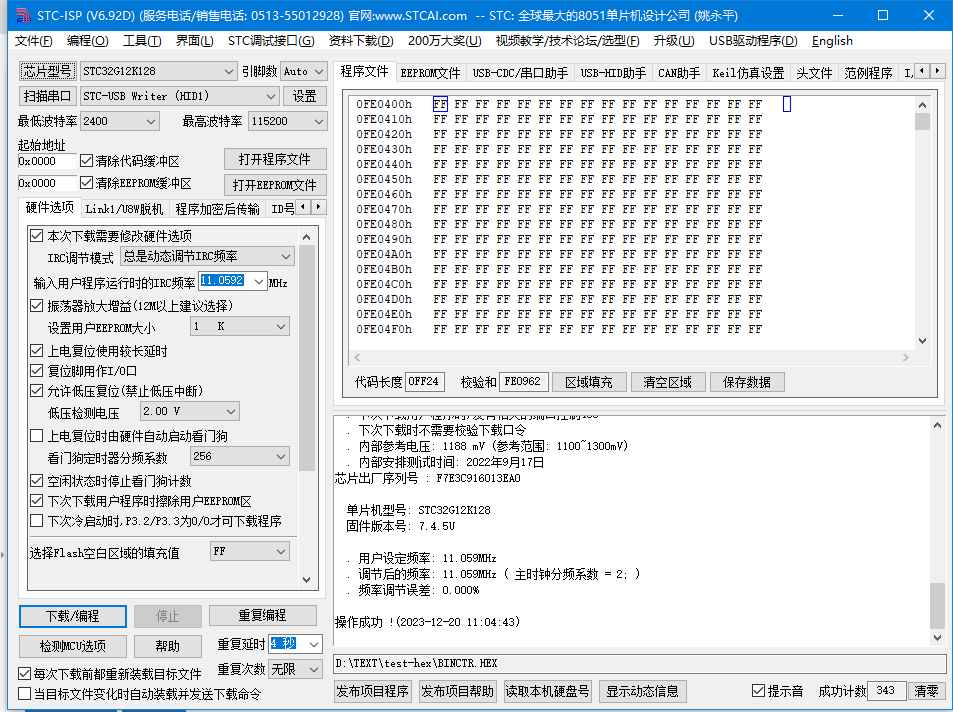The width and height of the screenshot is (953, 712).
Task: Toggle 复位脚用作I/O口 checkbox
Action: [36, 370]
